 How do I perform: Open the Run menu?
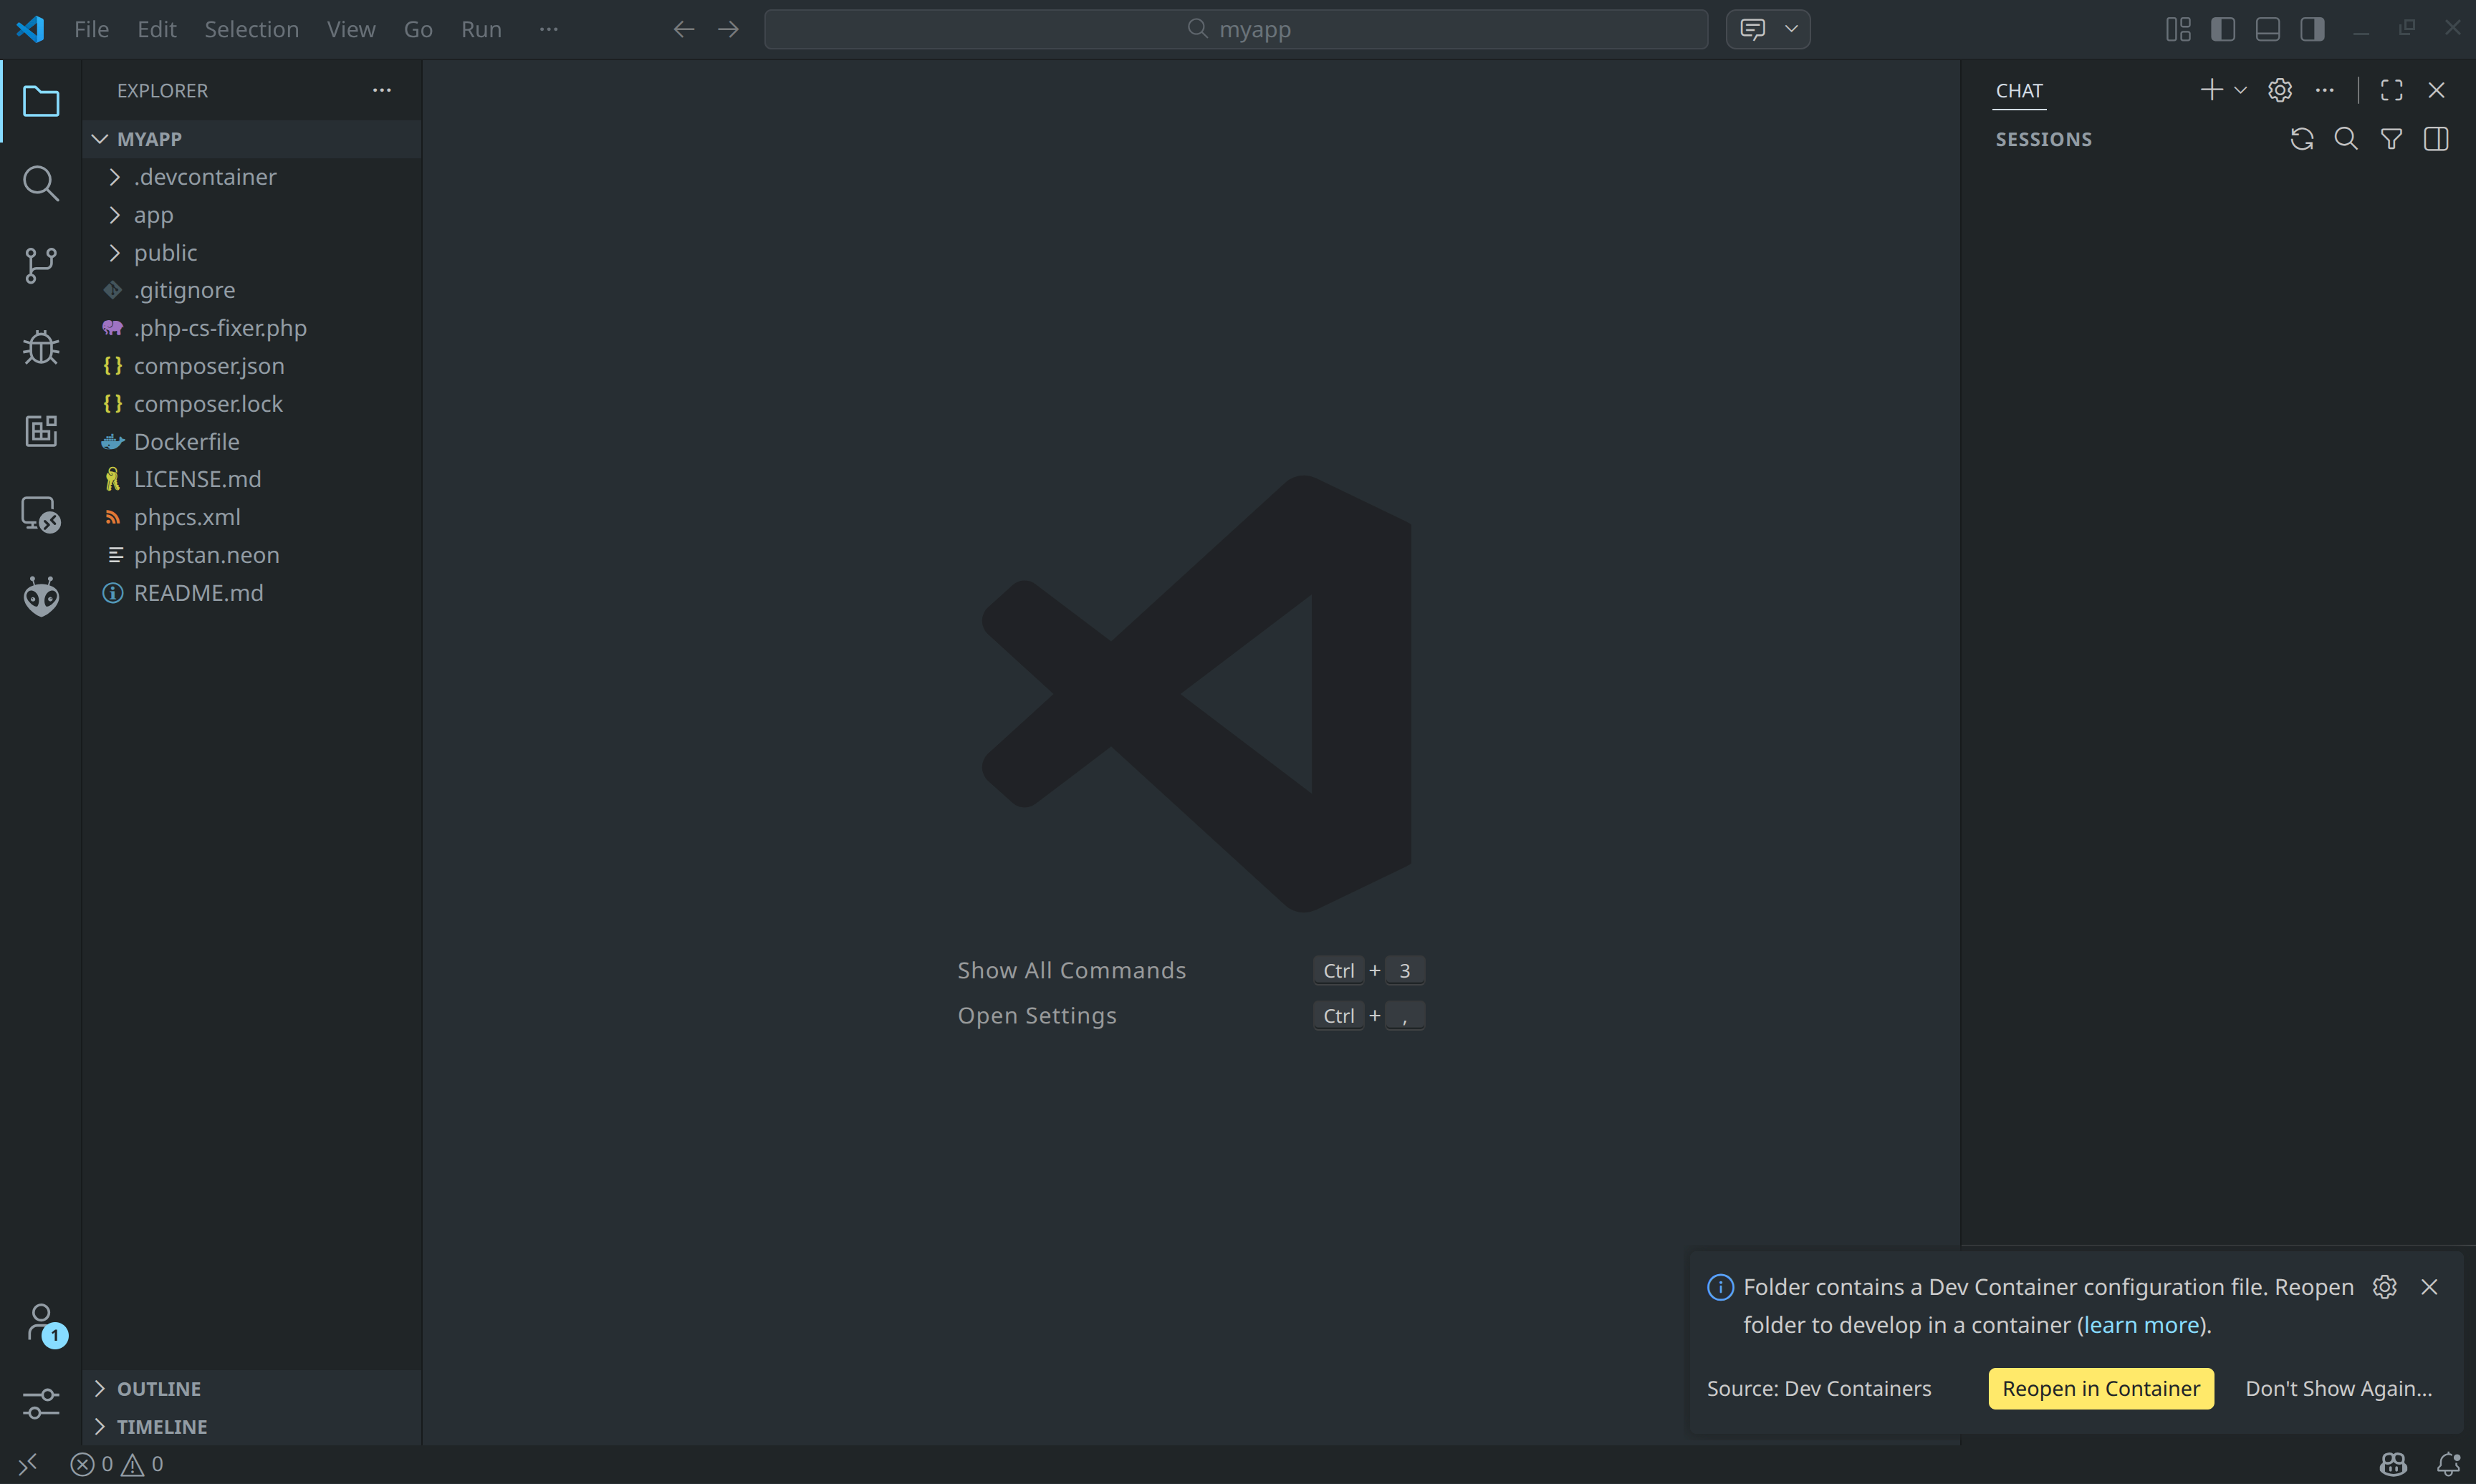pos(481,29)
